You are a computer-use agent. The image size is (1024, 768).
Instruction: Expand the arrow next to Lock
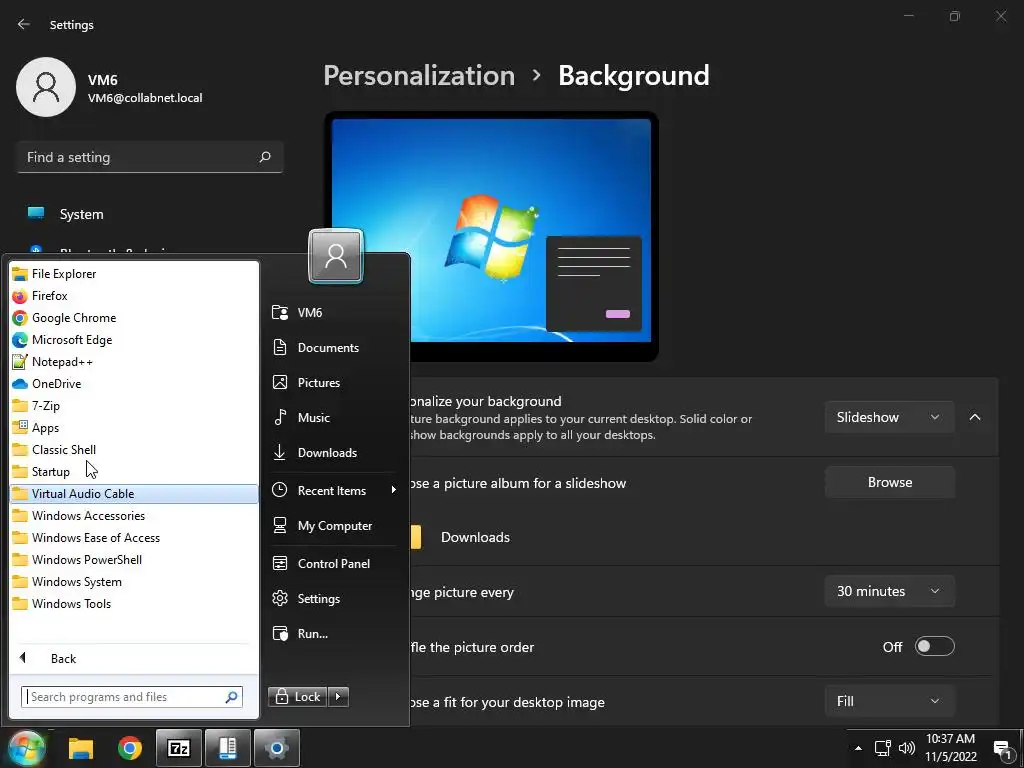[338, 697]
